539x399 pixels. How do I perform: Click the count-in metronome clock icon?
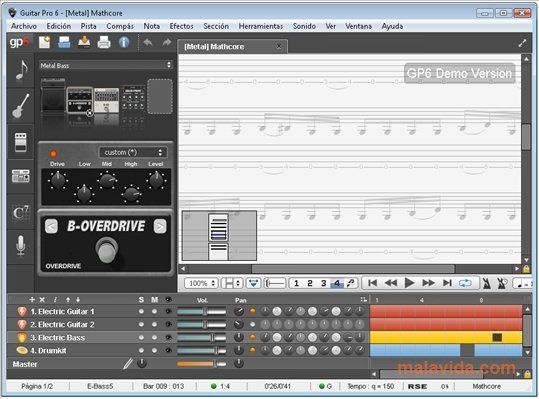502,283
